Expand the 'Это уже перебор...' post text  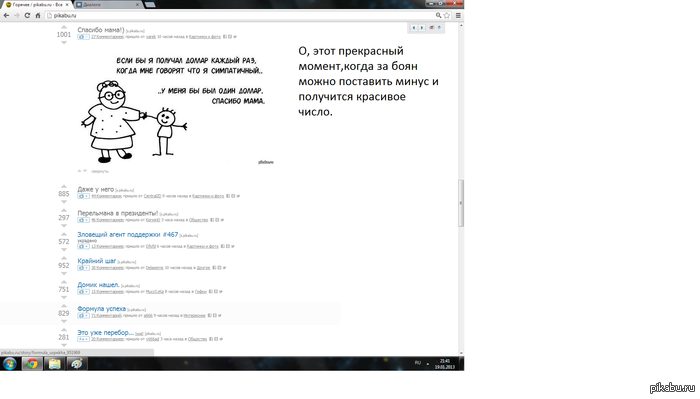coord(83,339)
